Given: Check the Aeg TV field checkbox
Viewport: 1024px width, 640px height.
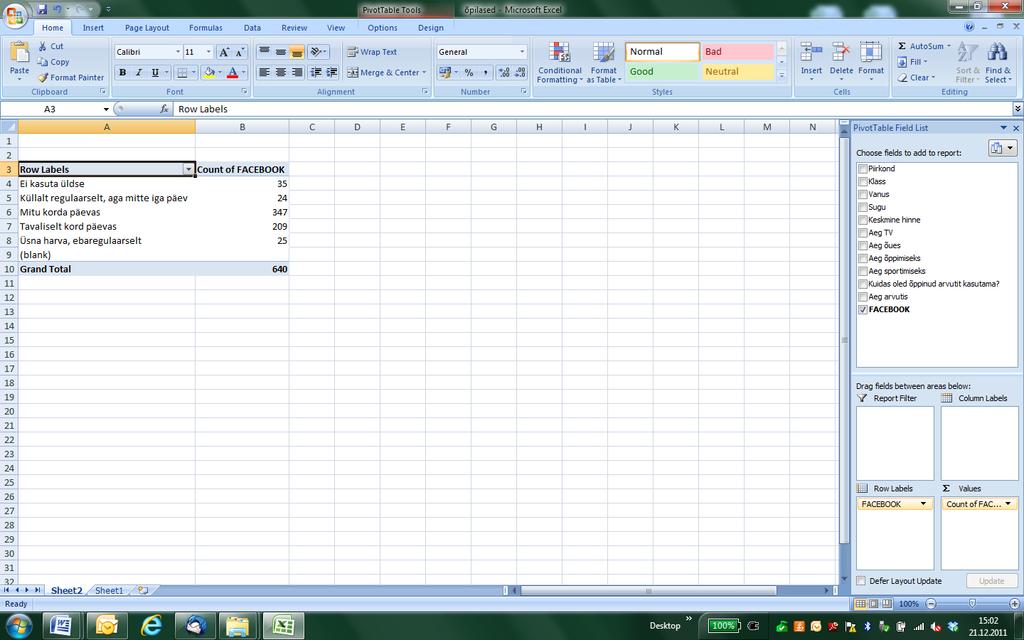Looking at the screenshot, I should (863, 233).
